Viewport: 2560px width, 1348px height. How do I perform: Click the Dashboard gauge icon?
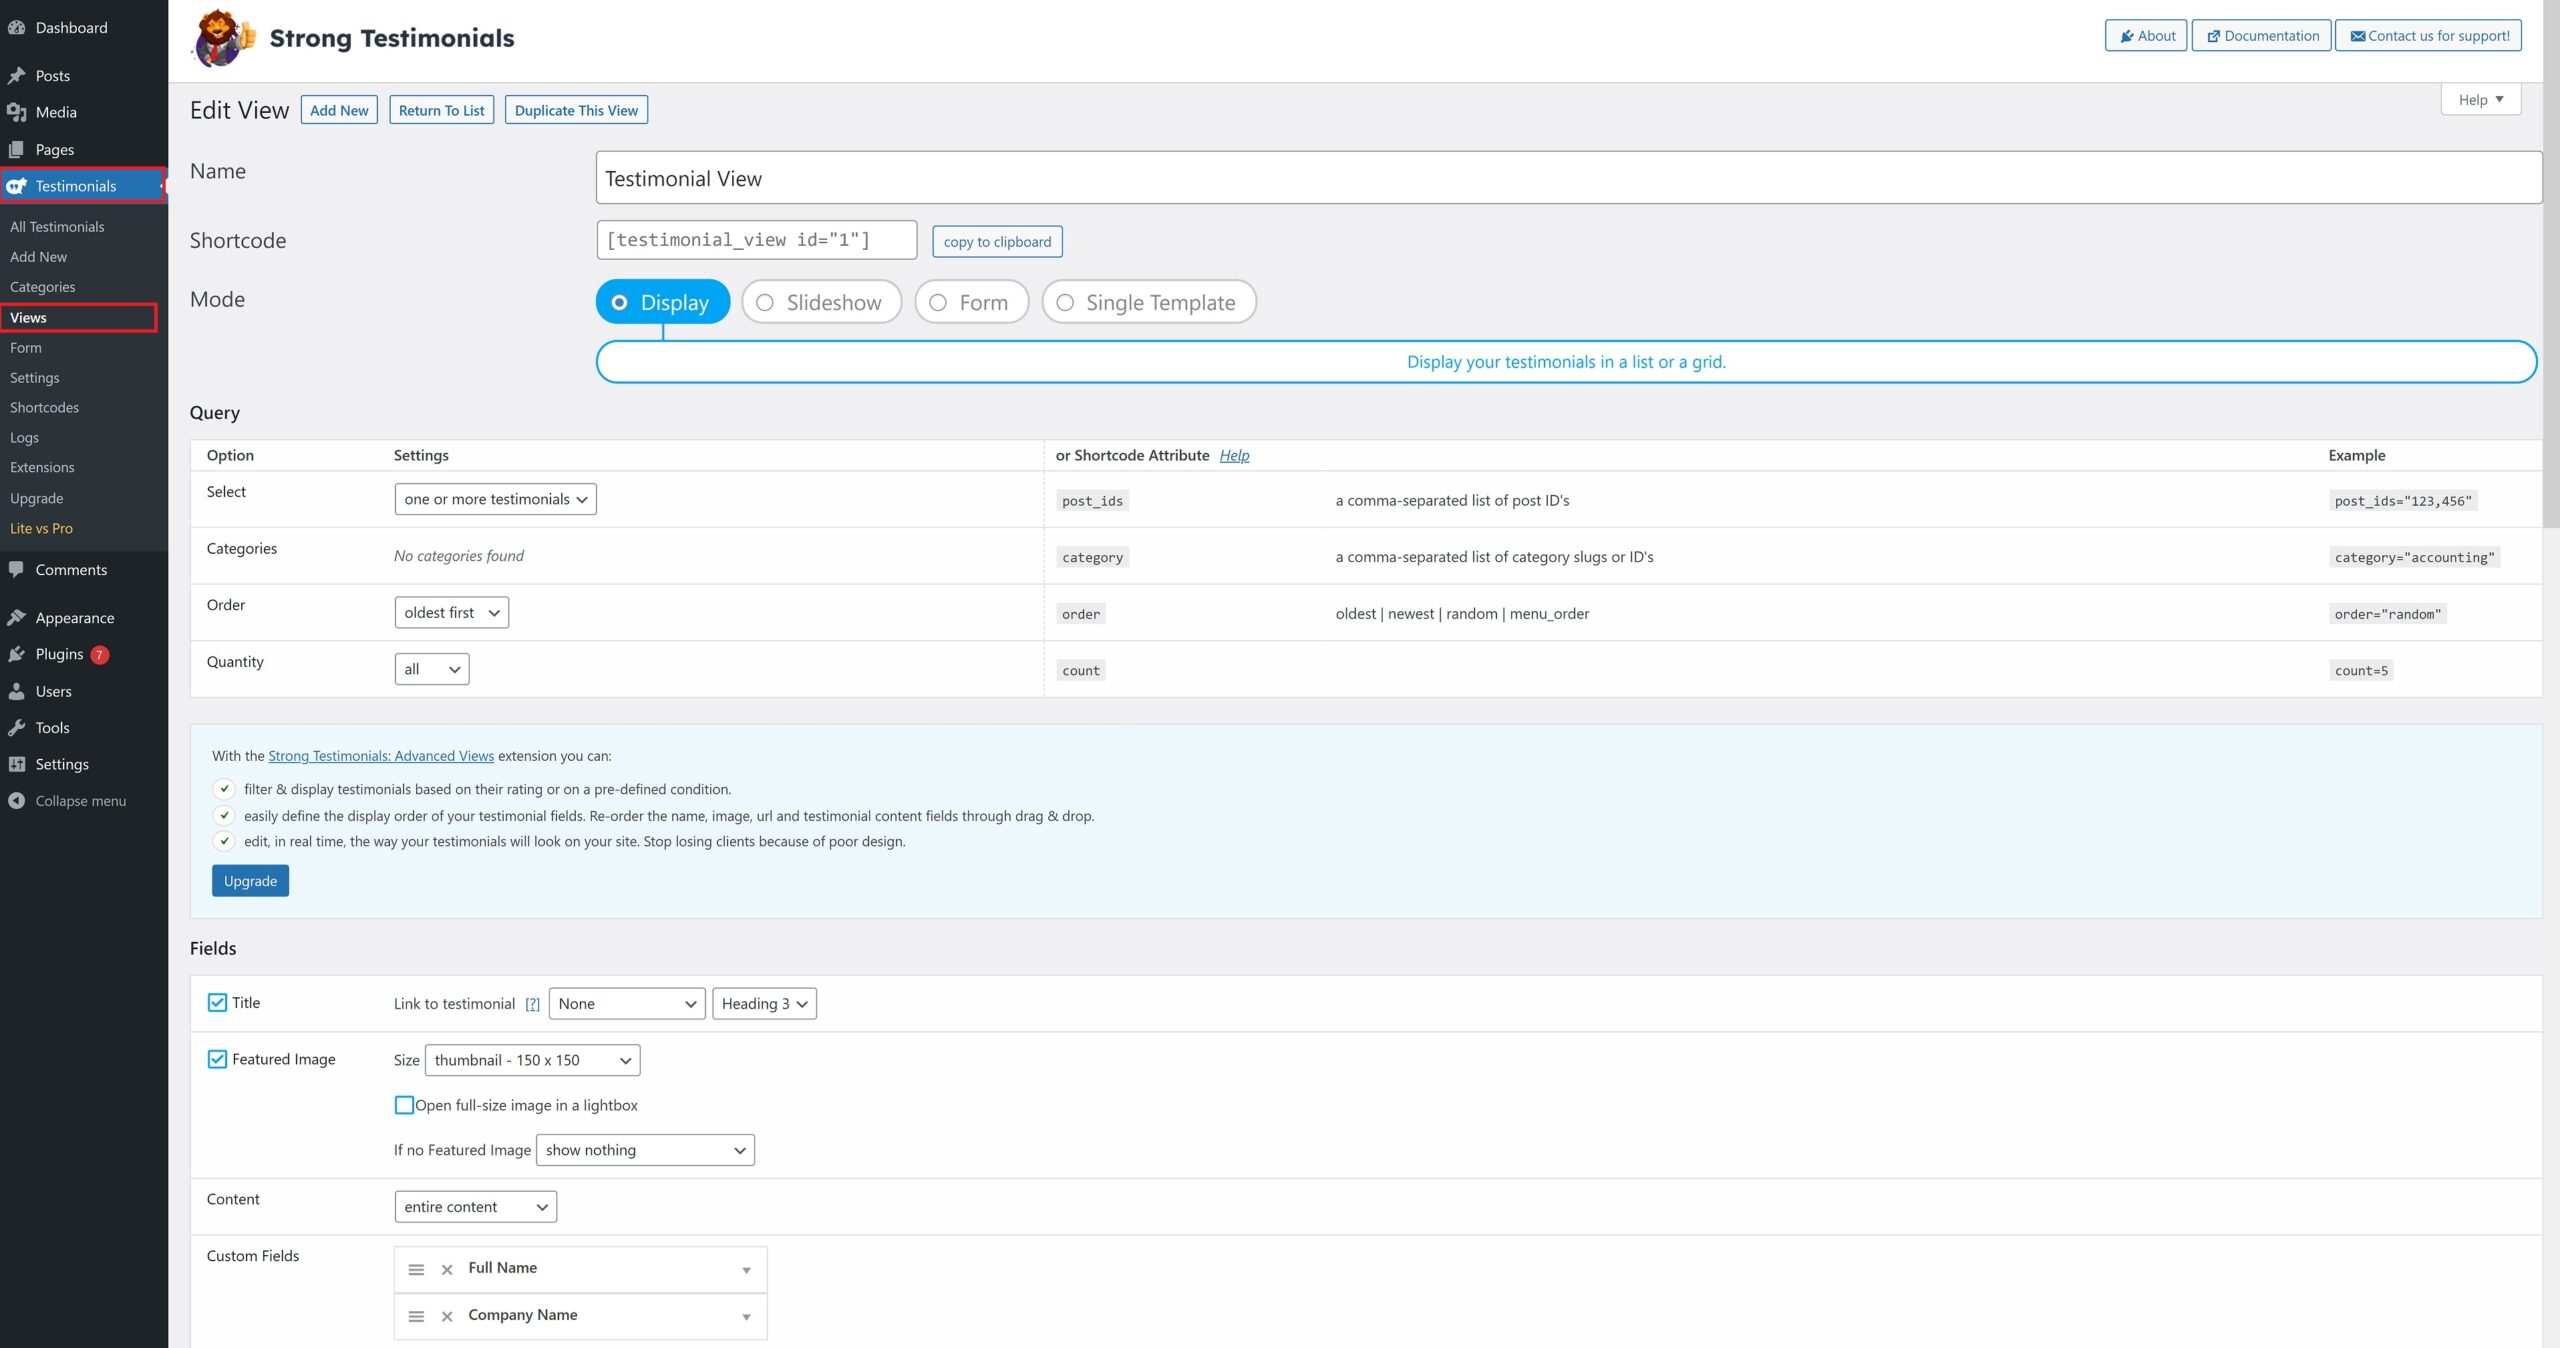click(x=17, y=28)
